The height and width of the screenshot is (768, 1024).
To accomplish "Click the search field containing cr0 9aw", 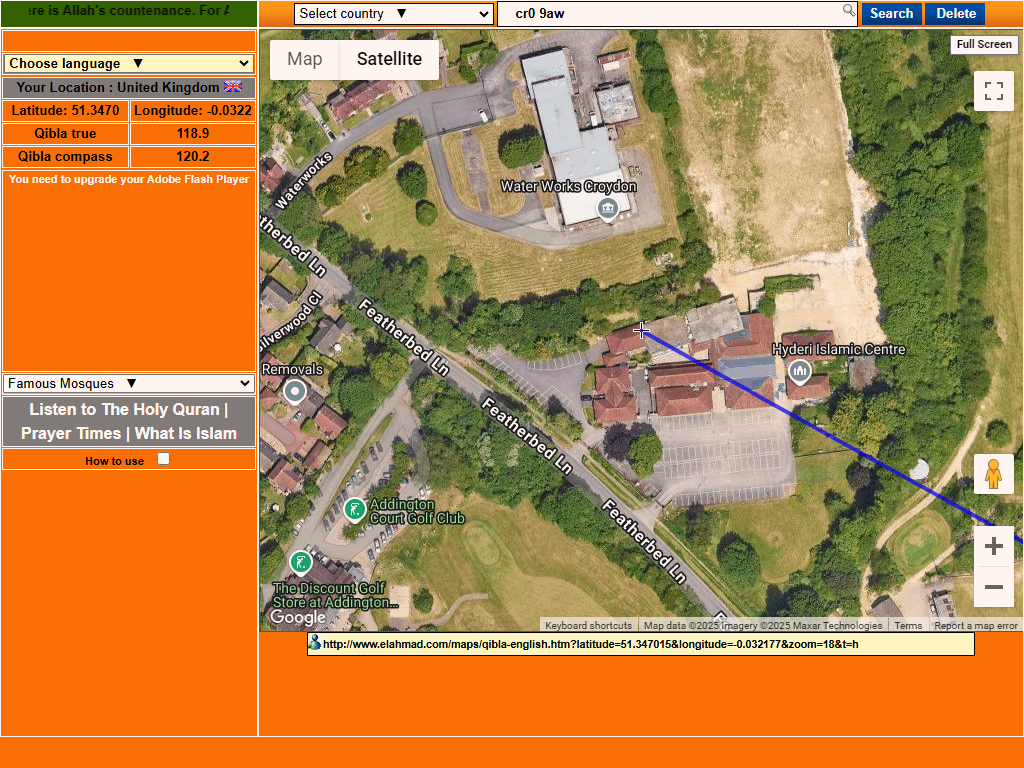I will (x=677, y=14).
